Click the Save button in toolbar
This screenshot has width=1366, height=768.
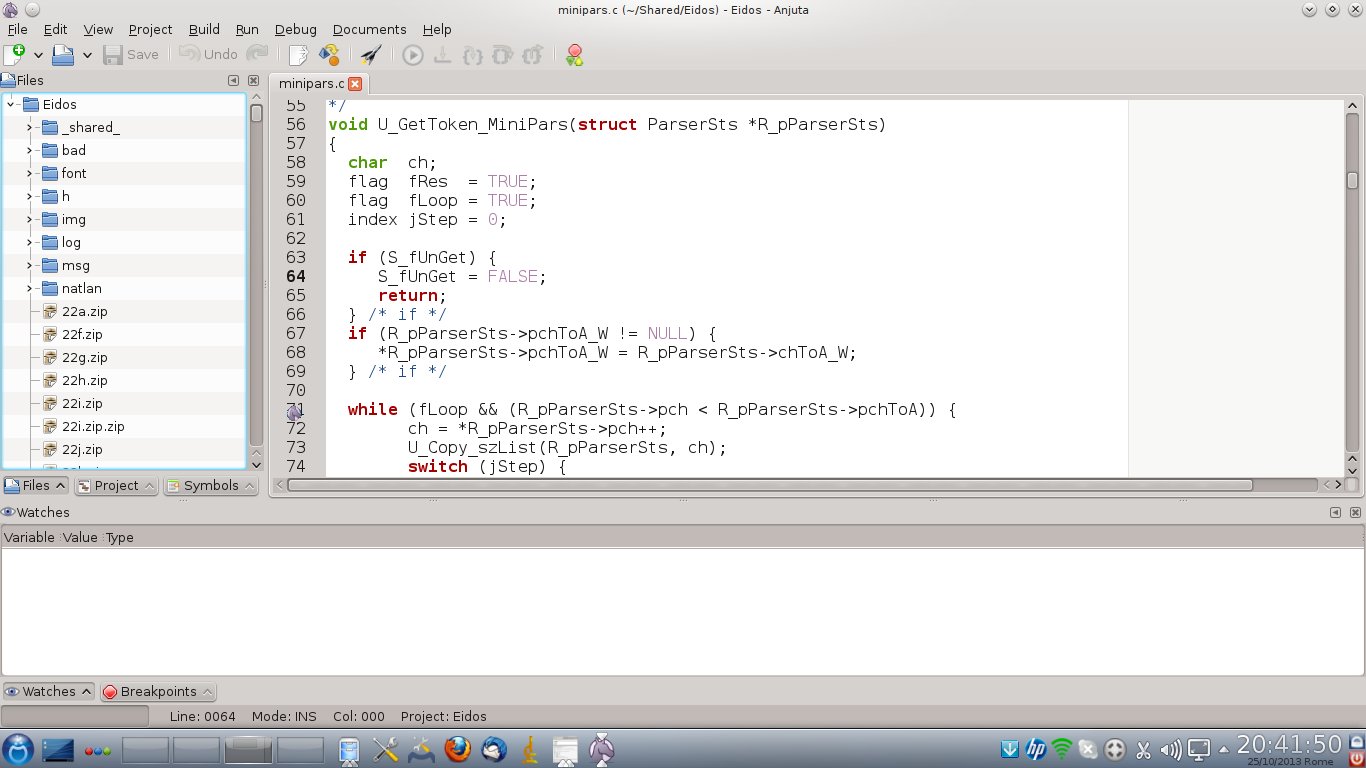131,54
